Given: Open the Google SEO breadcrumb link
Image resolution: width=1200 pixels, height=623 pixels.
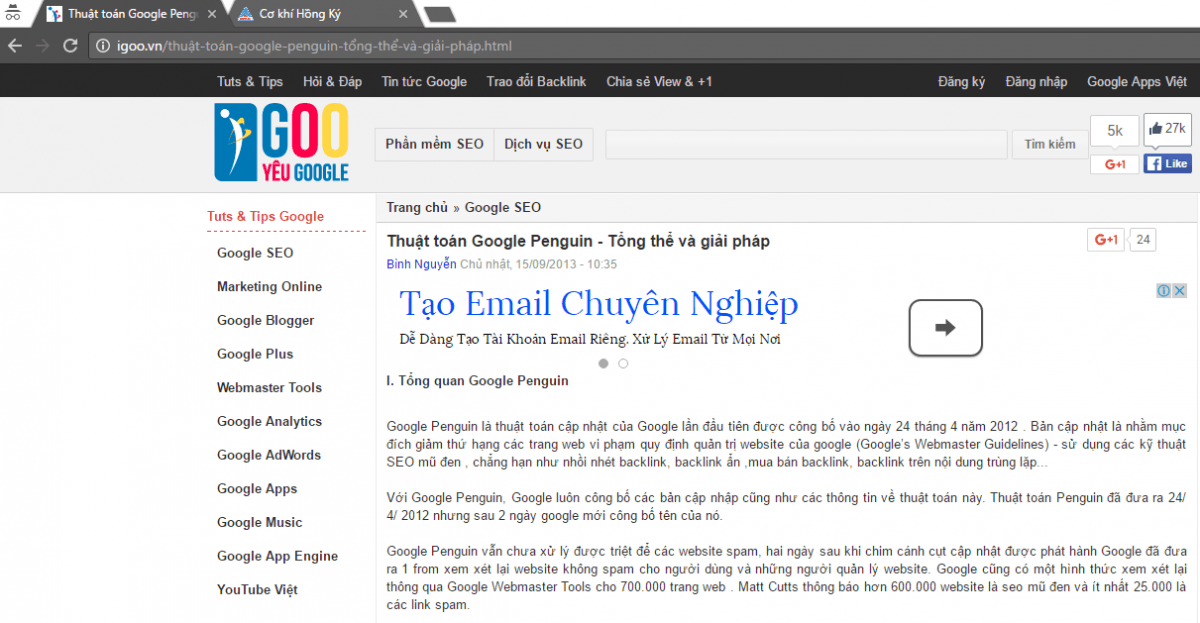Looking at the screenshot, I should point(502,207).
